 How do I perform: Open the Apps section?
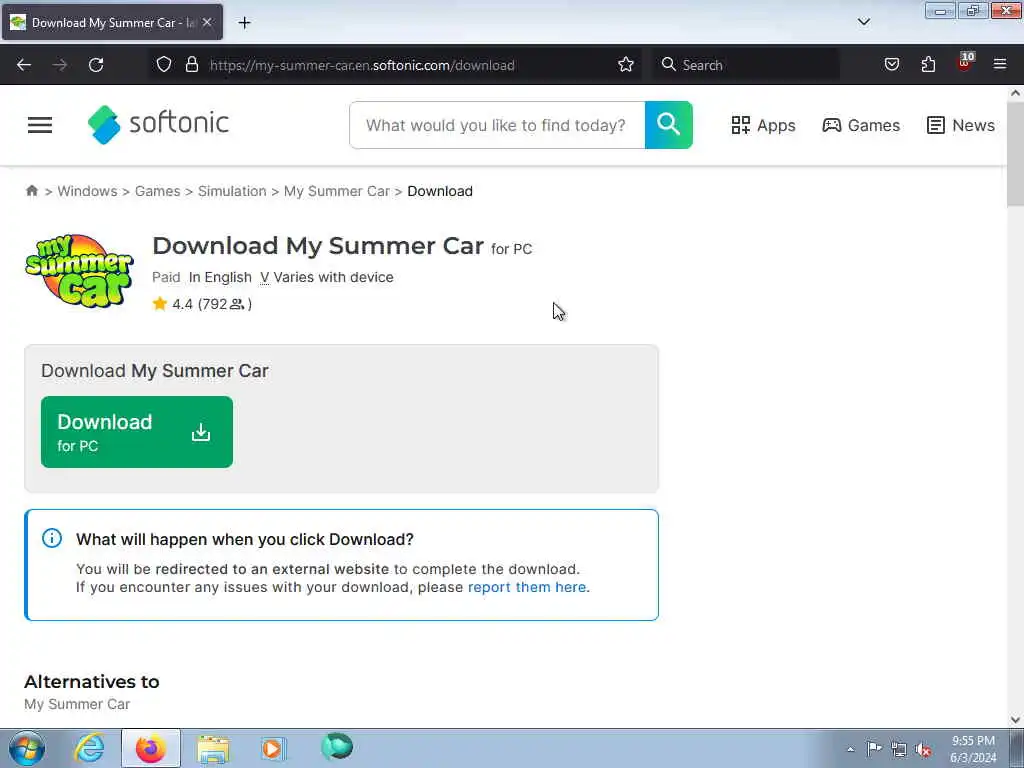tap(763, 125)
